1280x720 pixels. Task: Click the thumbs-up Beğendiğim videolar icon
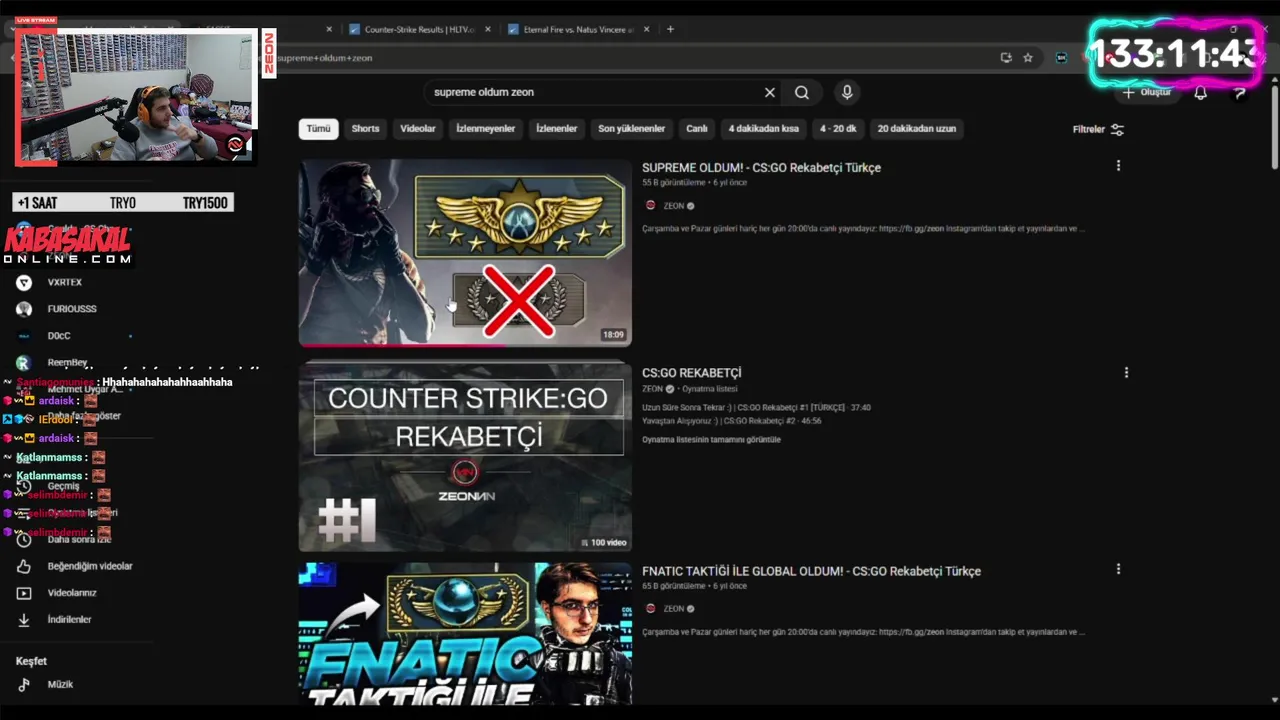click(24, 566)
